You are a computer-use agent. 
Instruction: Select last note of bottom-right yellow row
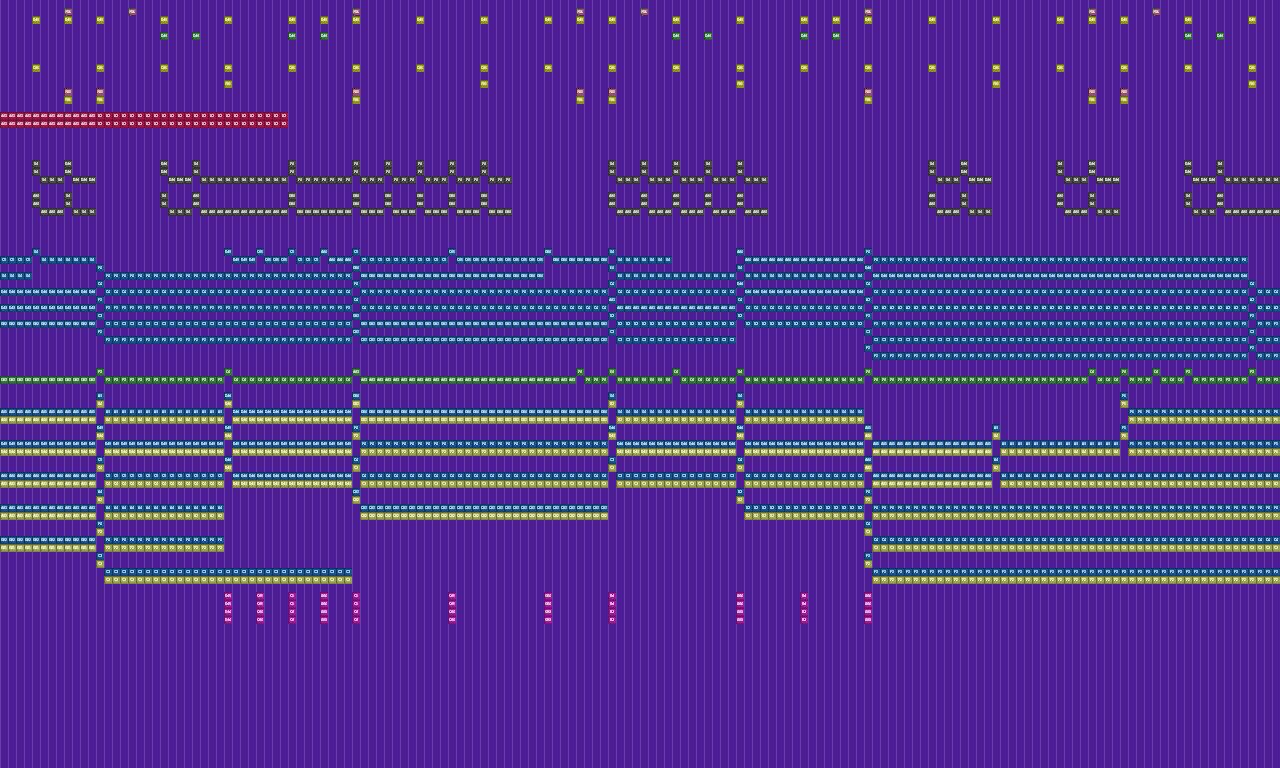[x=1276, y=580]
